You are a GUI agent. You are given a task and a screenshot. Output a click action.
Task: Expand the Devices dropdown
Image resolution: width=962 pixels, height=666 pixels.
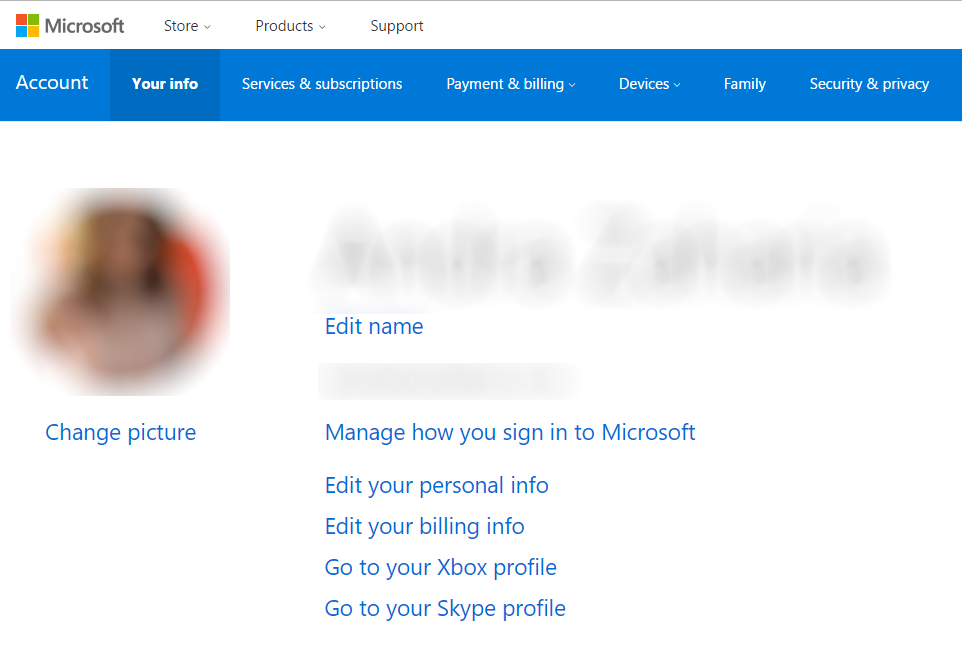pos(649,84)
